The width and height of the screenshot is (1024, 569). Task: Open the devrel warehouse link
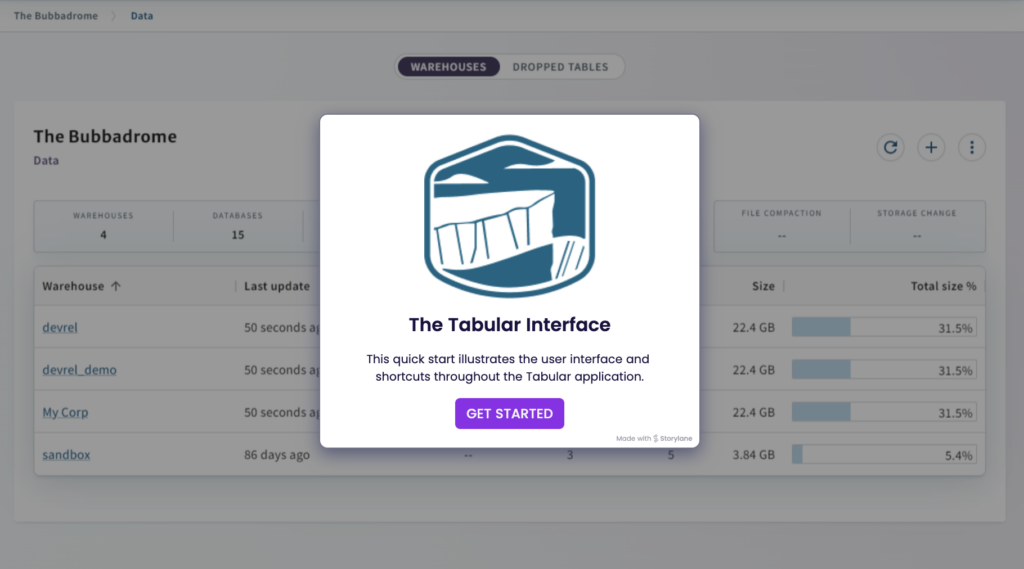coord(59,327)
